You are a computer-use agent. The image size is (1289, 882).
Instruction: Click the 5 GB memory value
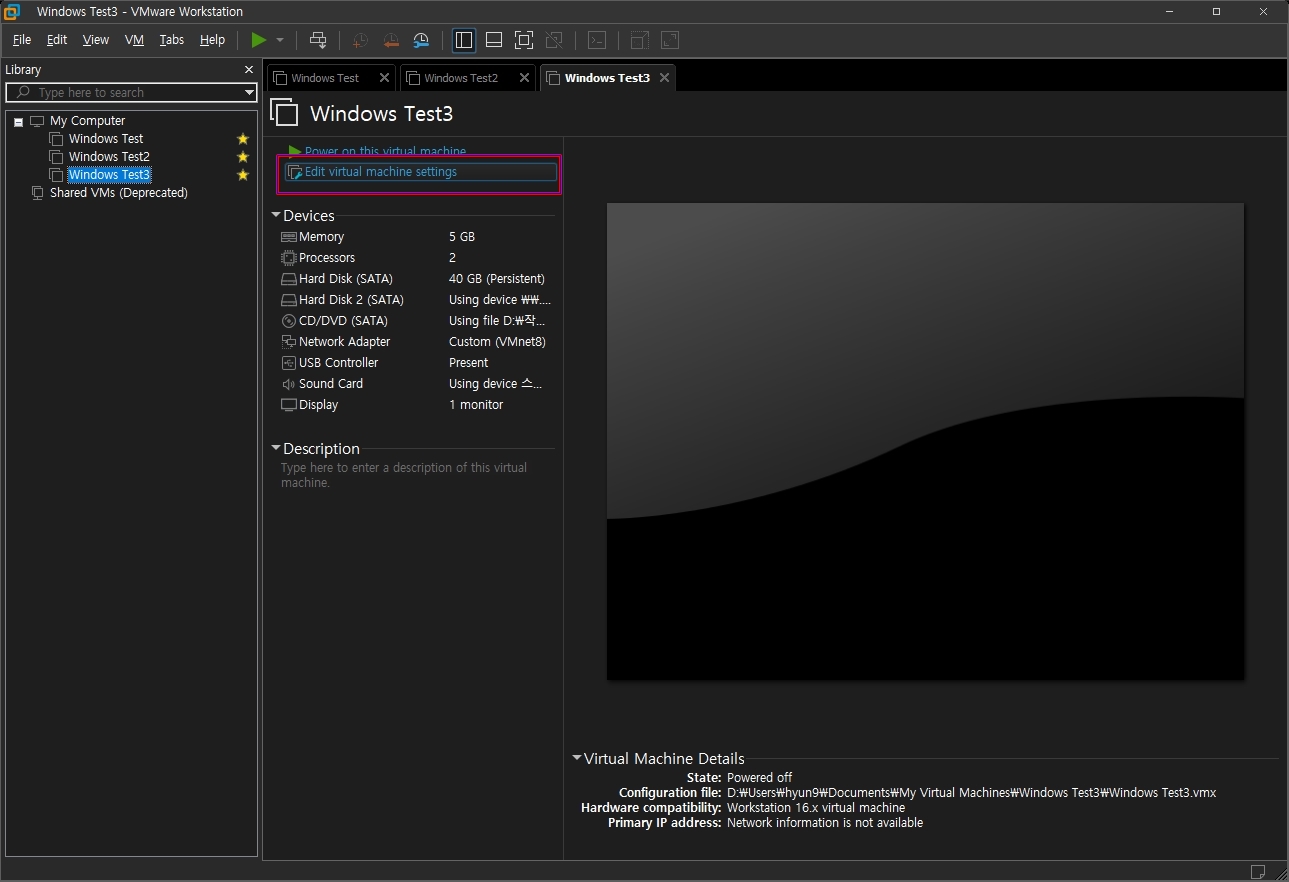tap(462, 237)
